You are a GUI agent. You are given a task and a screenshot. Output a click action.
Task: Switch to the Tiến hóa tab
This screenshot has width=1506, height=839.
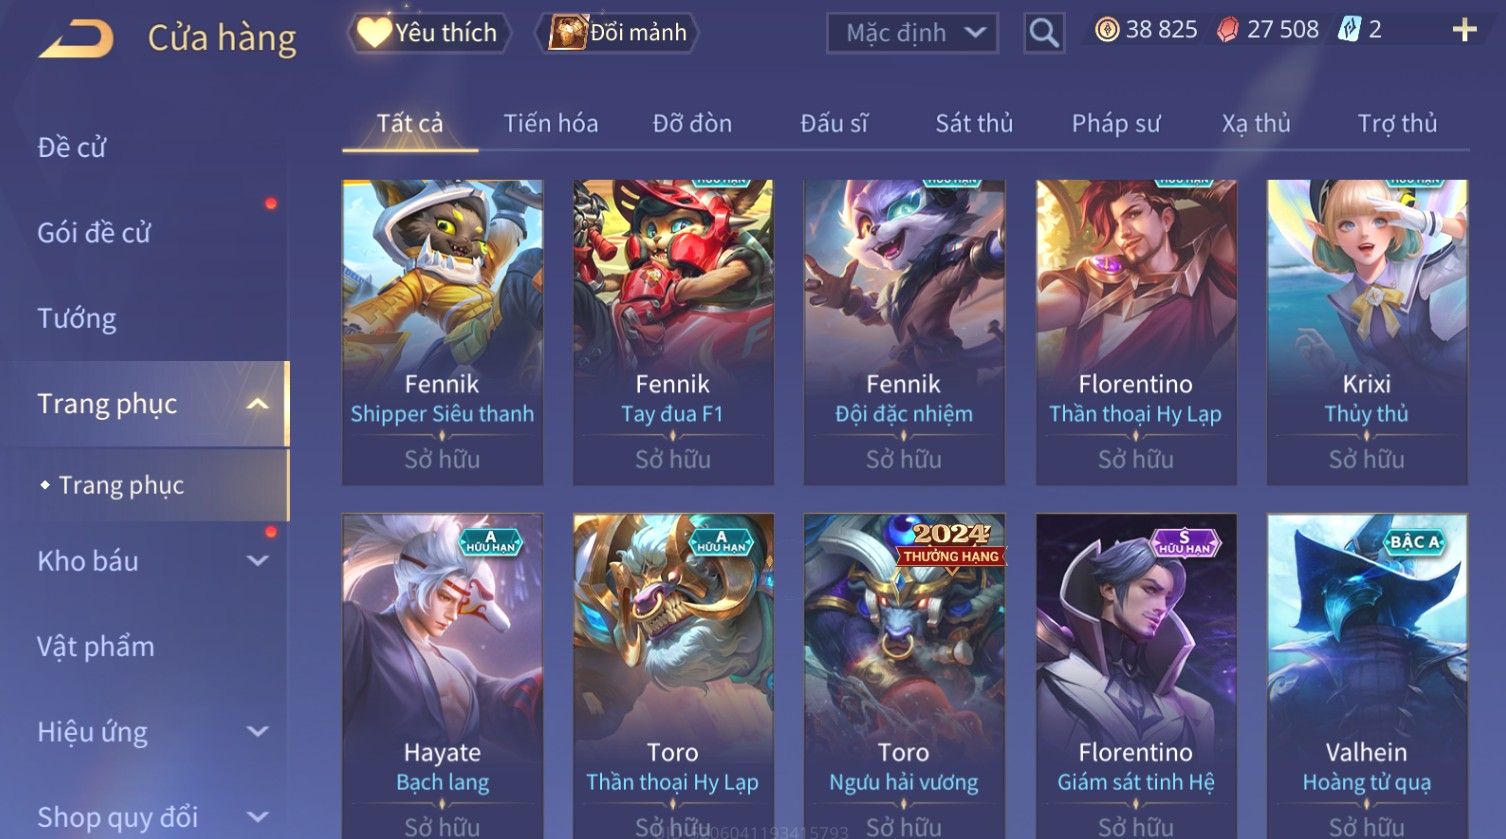click(551, 123)
